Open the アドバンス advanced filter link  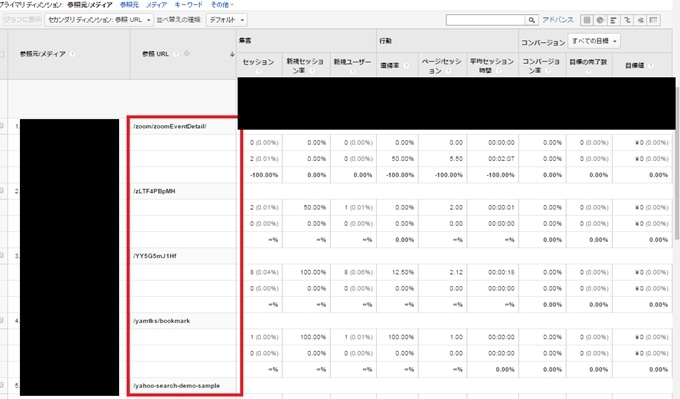pyautogui.click(x=558, y=20)
